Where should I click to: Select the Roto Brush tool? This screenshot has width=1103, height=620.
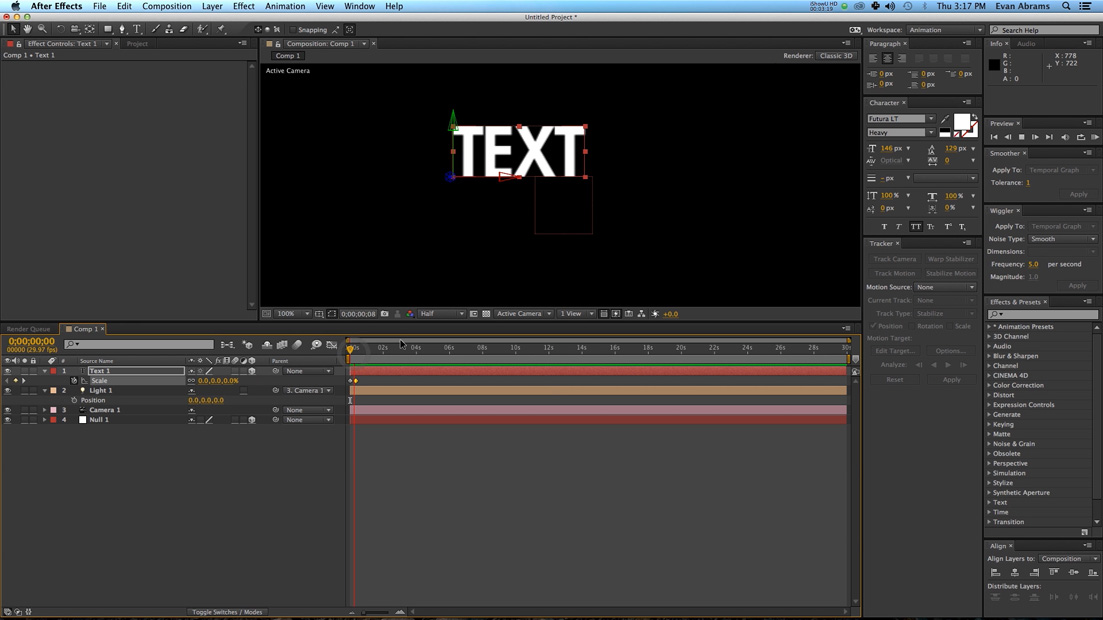tap(203, 30)
